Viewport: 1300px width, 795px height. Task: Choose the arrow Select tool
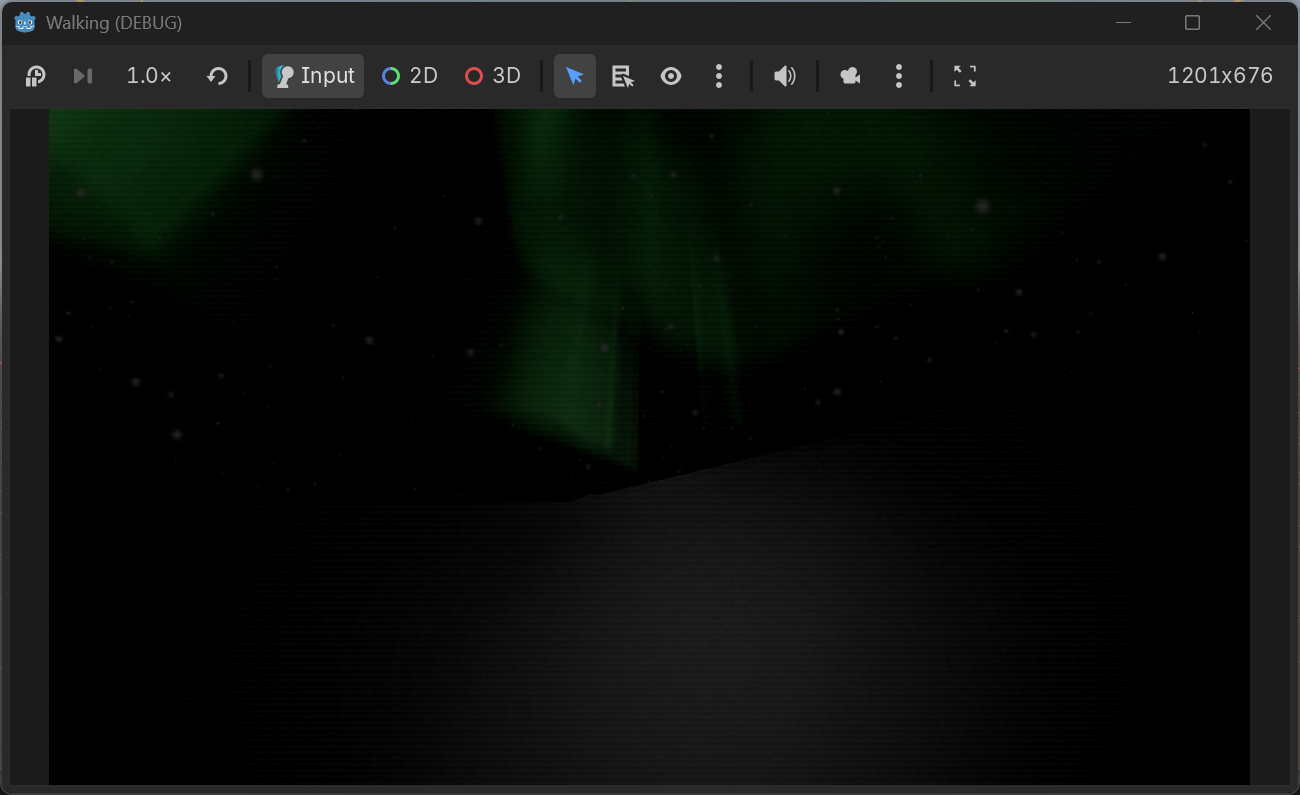575,76
